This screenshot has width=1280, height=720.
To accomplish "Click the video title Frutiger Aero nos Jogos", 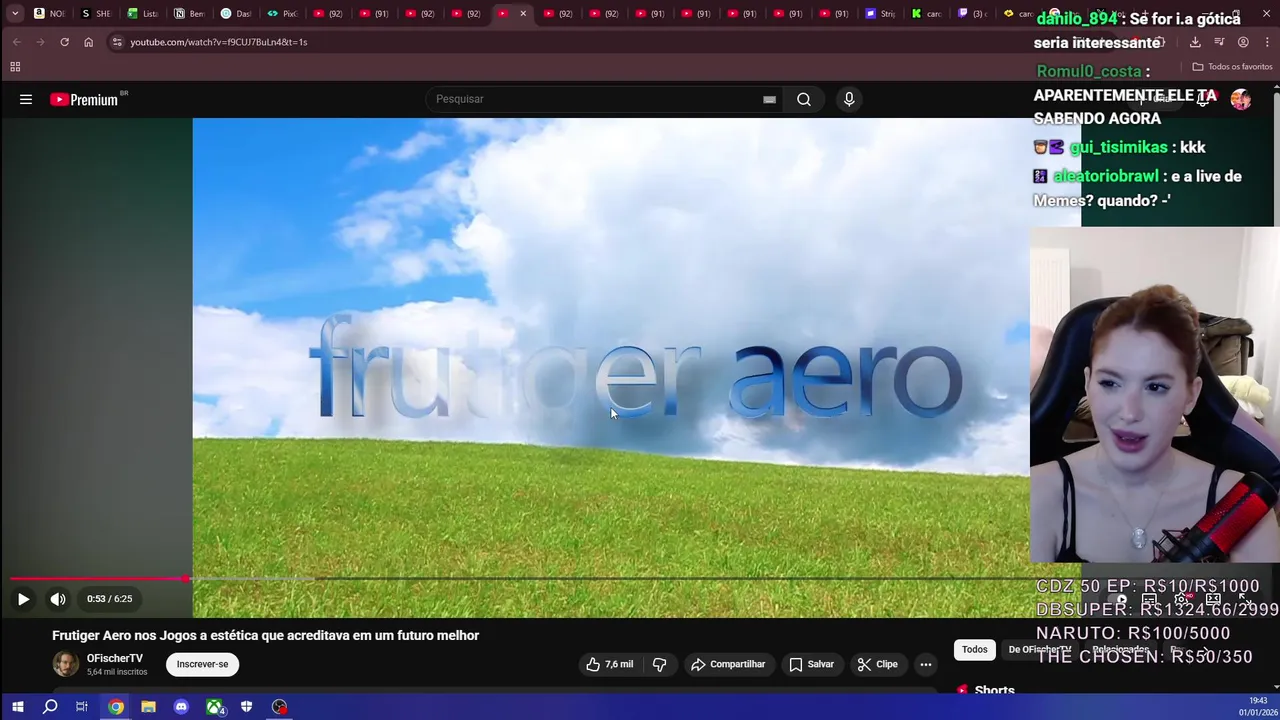I will [265, 635].
